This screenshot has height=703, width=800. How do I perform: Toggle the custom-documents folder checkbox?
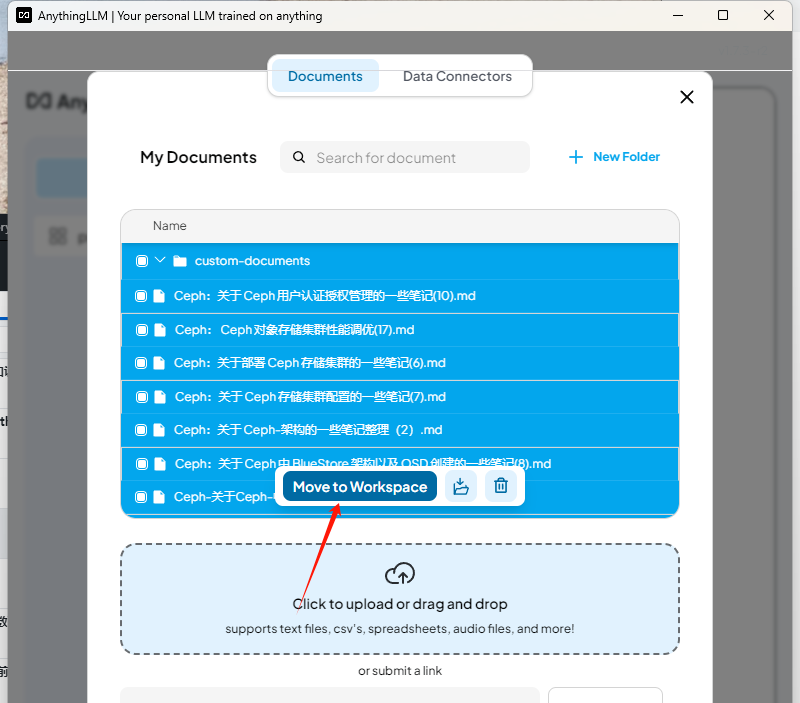click(x=142, y=261)
